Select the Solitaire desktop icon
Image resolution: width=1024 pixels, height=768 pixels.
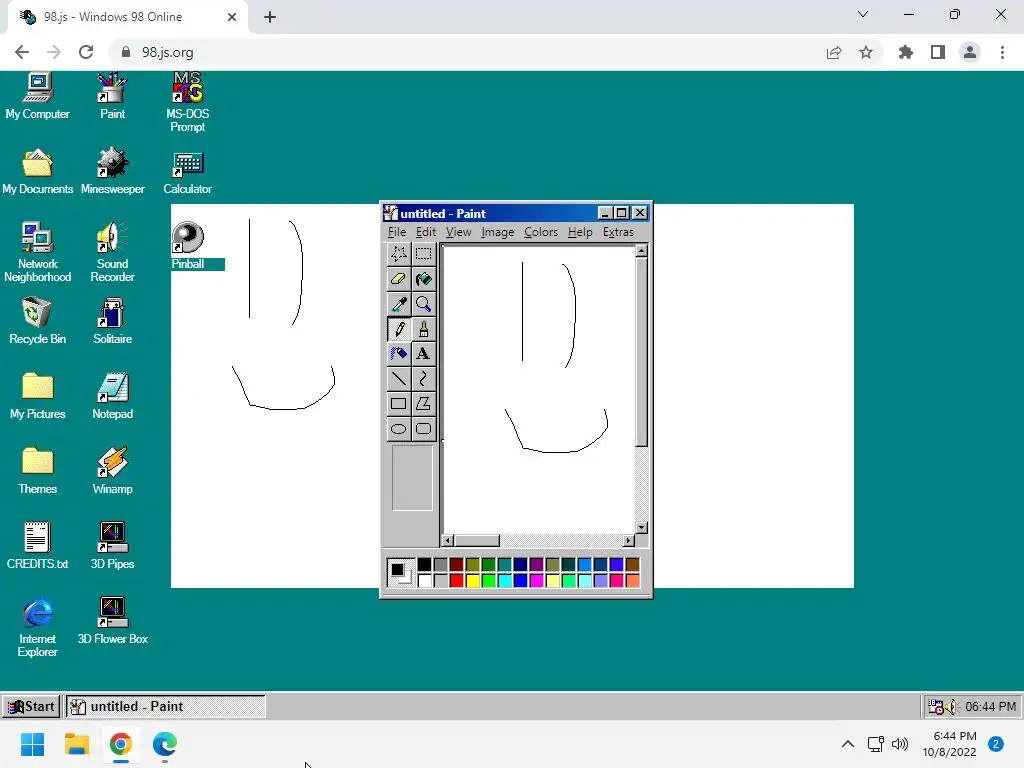[112, 321]
